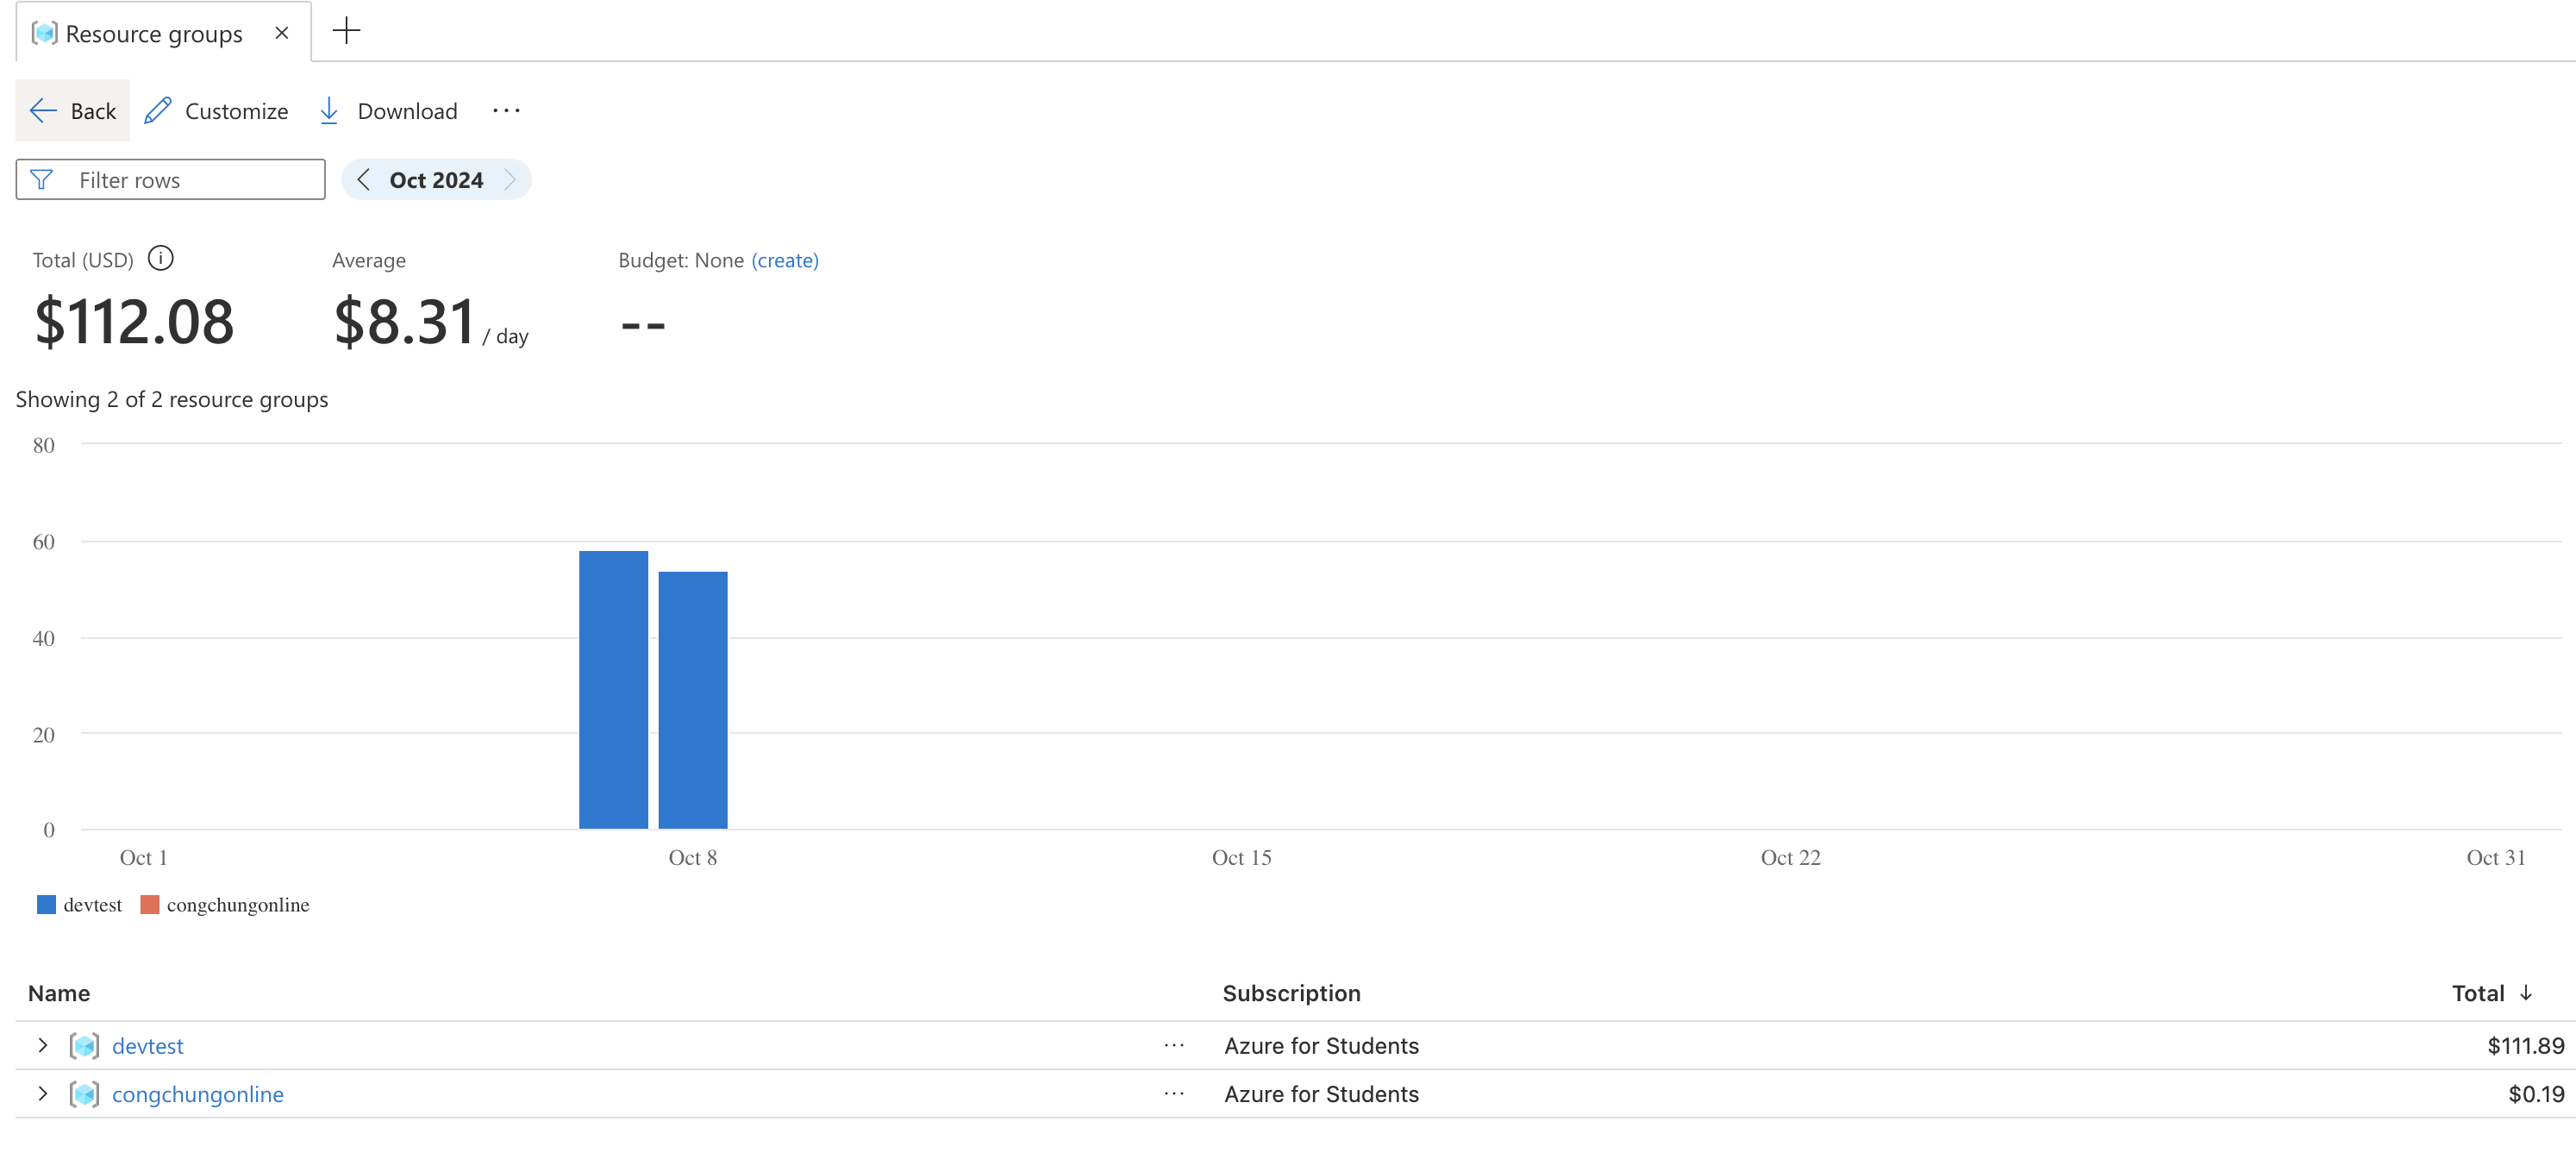Image resolution: width=2576 pixels, height=1159 pixels.
Task: Click the blue bar above Oct 8
Action: pos(693,700)
